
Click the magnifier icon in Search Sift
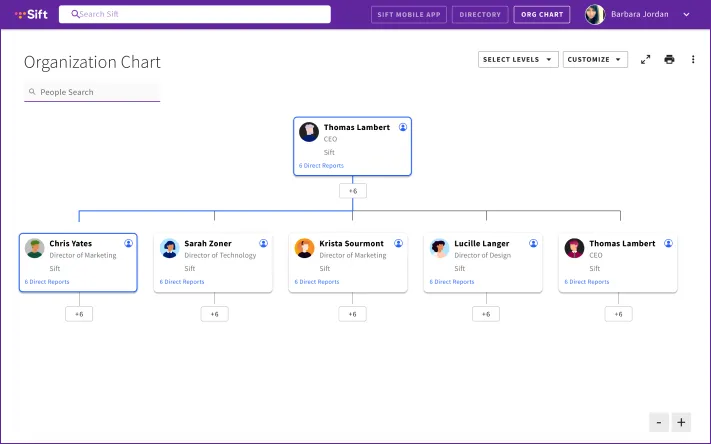pyautogui.click(x=75, y=14)
